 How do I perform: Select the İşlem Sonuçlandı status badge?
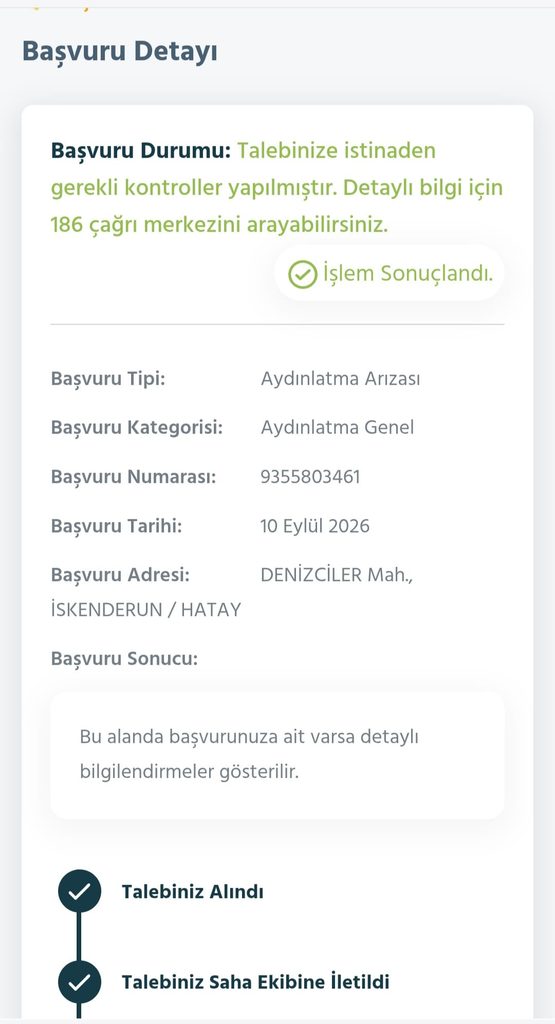[389, 274]
